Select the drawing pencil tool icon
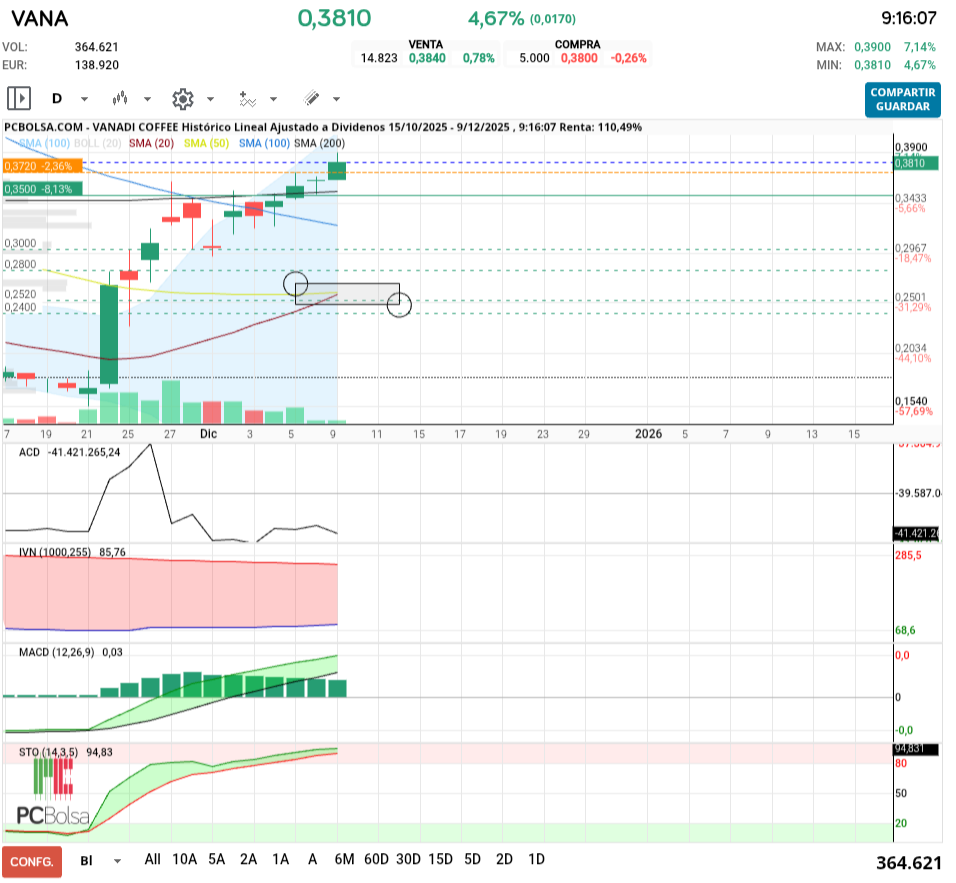956x883 pixels. pos(311,99)
